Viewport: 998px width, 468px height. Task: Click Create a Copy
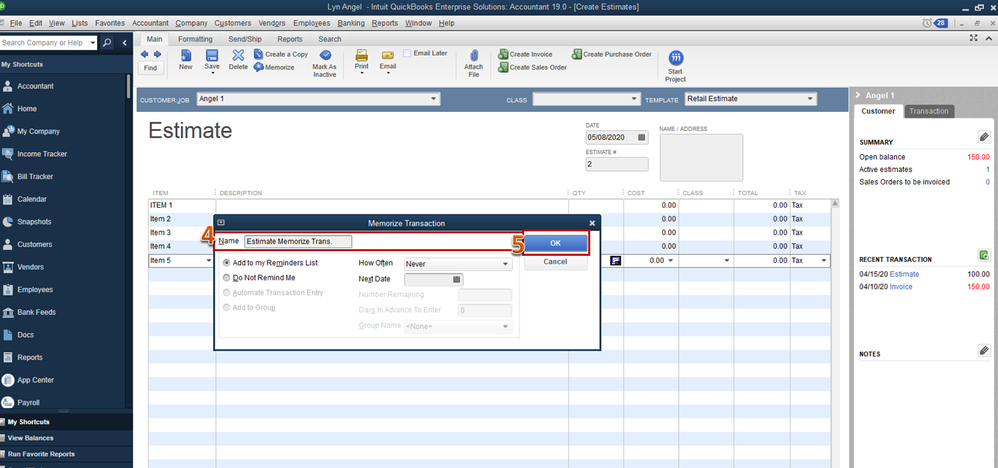(281, 54)
